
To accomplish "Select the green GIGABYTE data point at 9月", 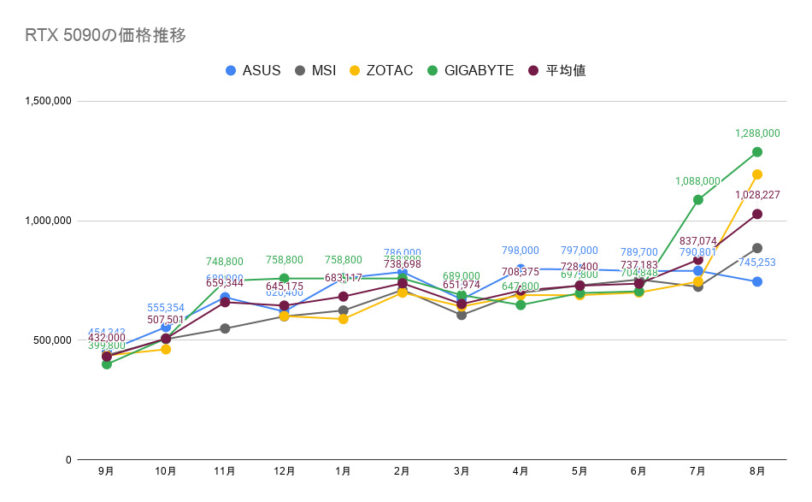I will point(107,364).
